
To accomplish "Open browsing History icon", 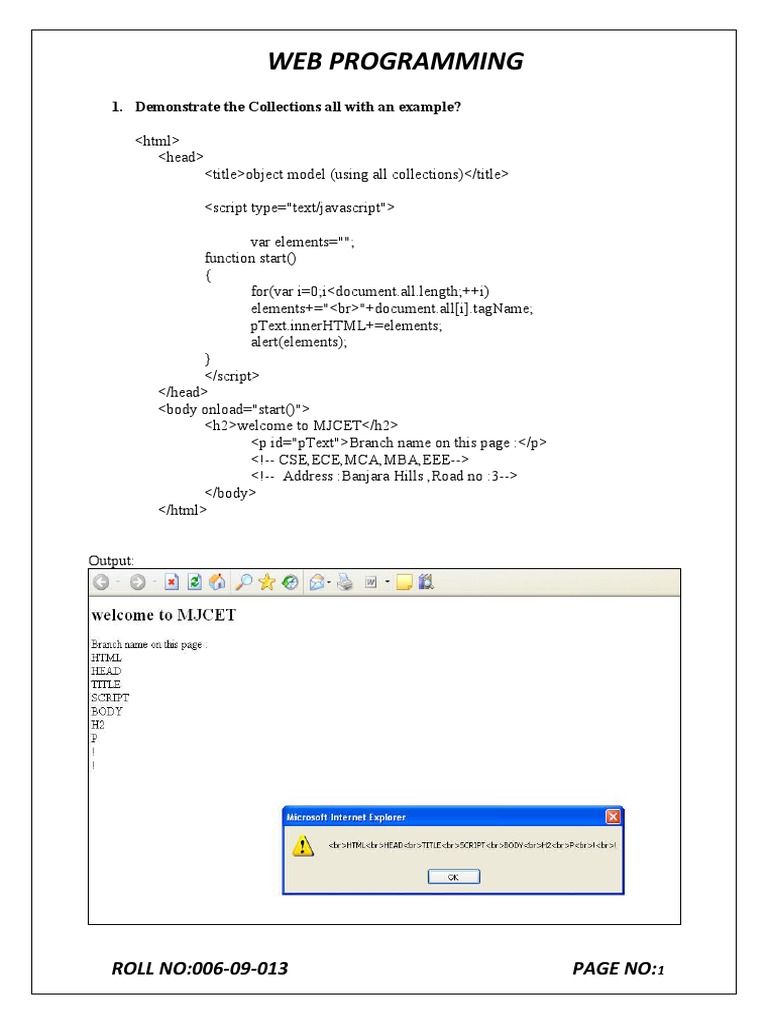I will 290,582.
